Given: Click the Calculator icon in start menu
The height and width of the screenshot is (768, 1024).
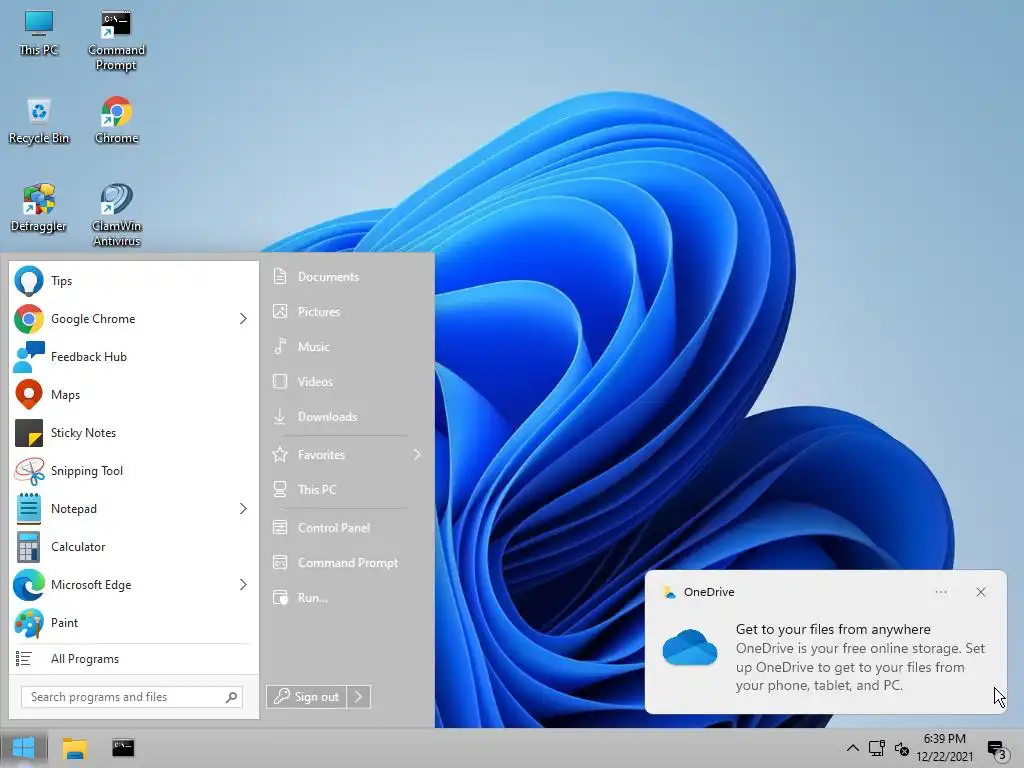Looking at the screenshot, I should [x=29, y=547].
